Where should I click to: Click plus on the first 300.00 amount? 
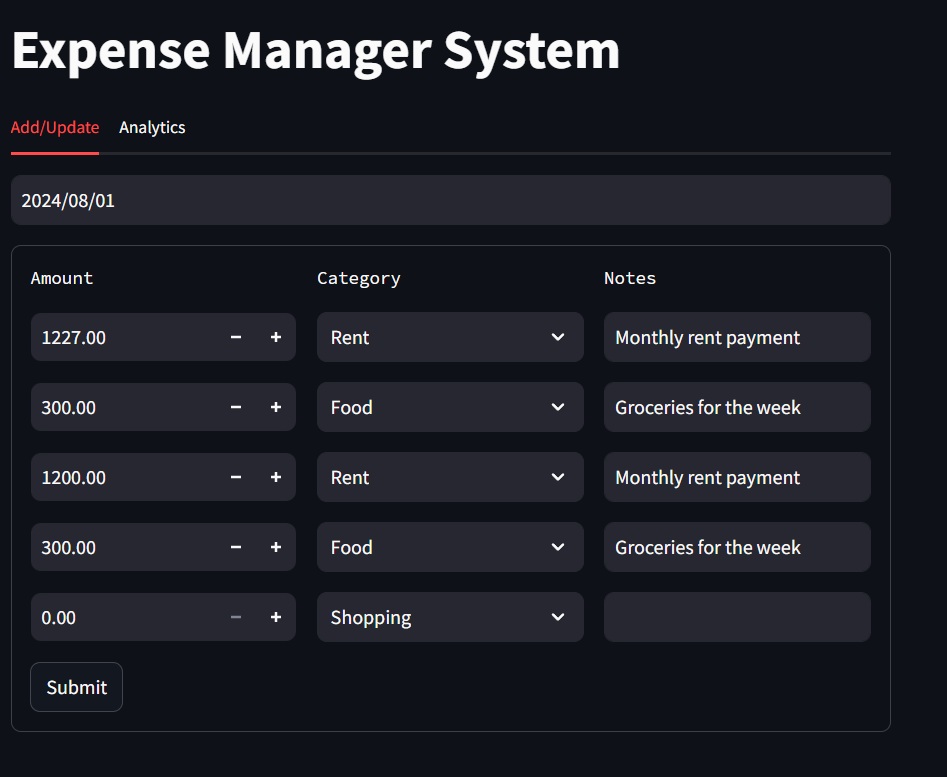275,407
